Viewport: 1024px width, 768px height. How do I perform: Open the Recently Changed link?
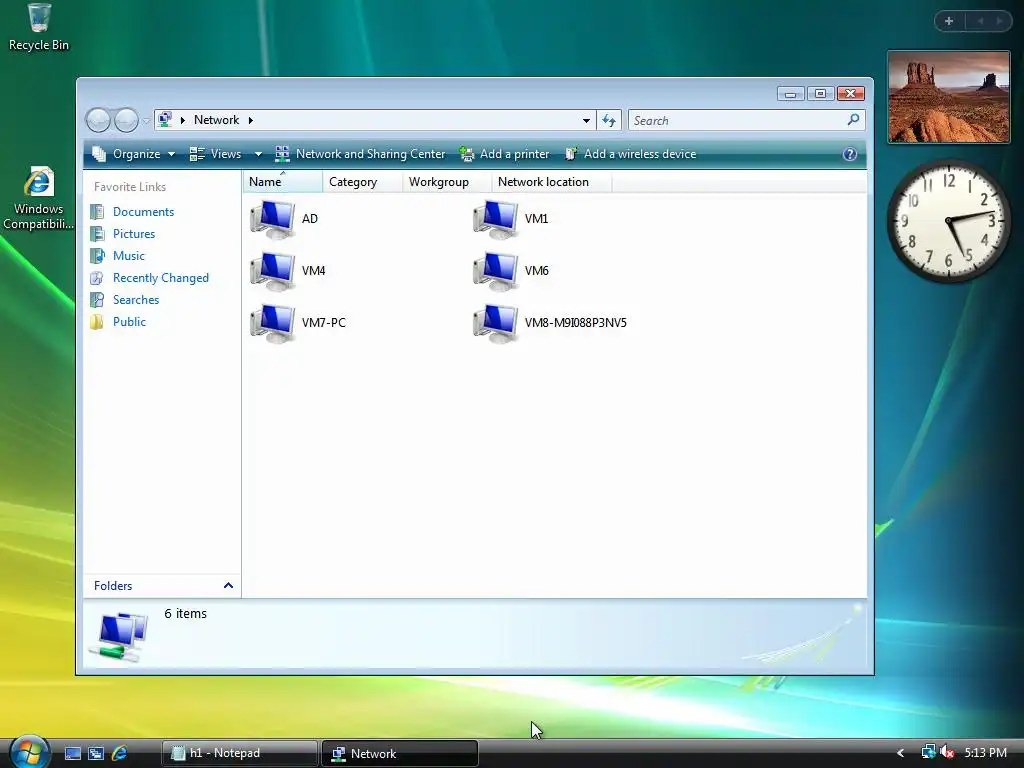click(x=161, y=278)
